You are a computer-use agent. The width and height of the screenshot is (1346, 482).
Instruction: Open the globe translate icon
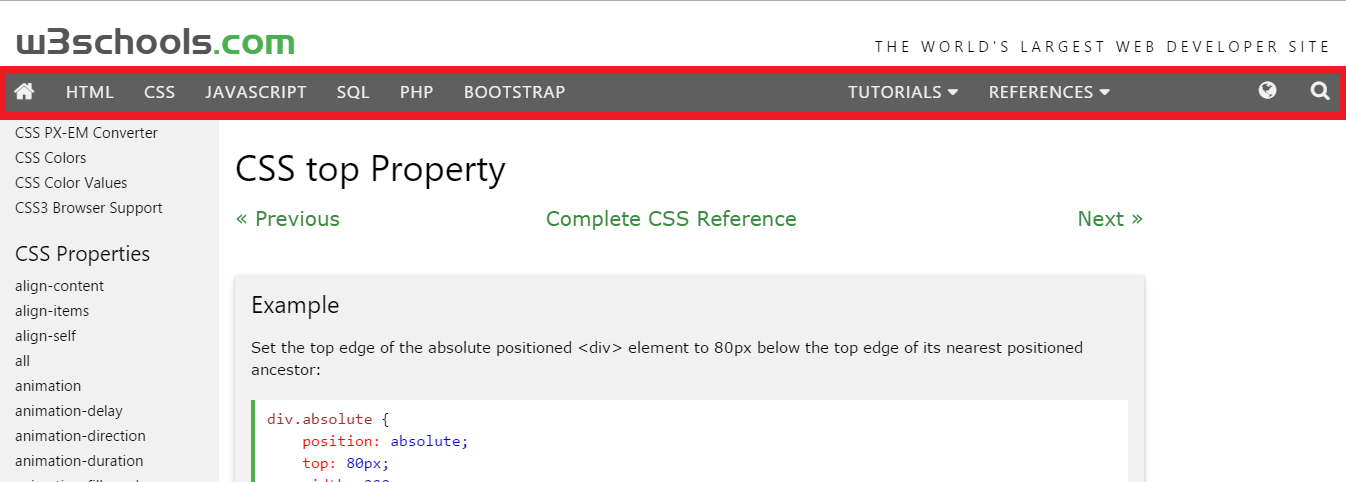[1267, 92]
